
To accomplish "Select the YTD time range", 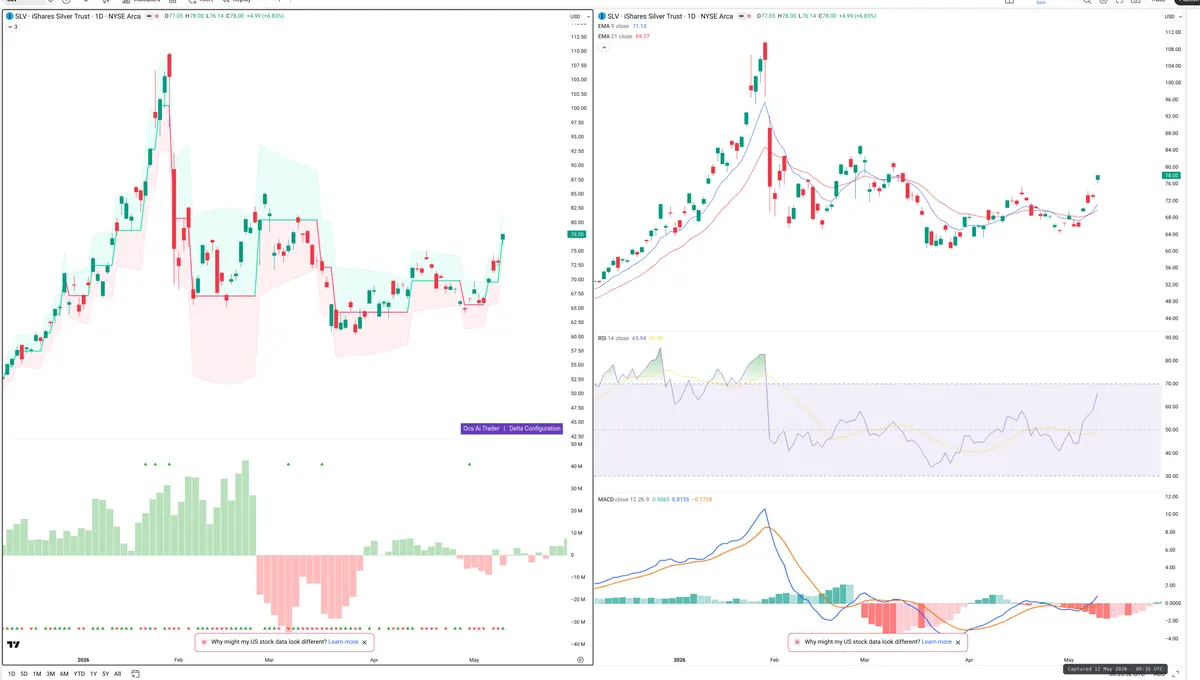I will pos(79,674).
